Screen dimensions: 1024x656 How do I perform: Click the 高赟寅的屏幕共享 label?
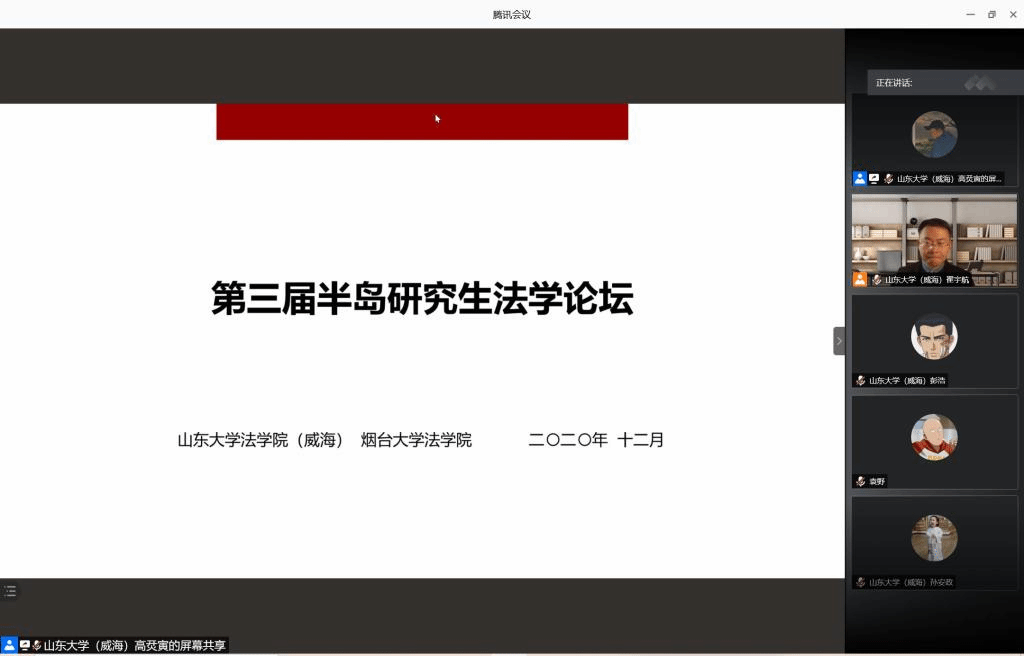(135, 646)
